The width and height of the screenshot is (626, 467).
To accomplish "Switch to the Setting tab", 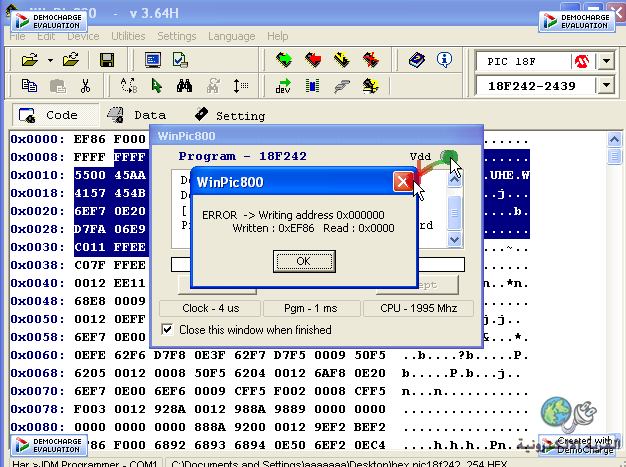I will [230, 115].
